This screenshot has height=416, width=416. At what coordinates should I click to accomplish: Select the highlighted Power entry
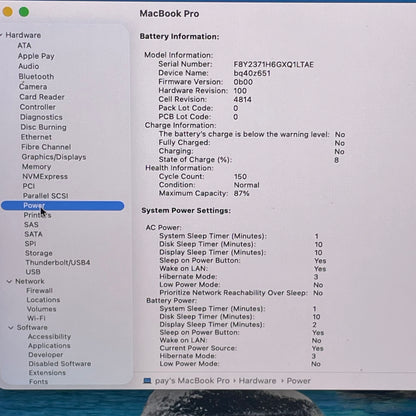(63, 206)
